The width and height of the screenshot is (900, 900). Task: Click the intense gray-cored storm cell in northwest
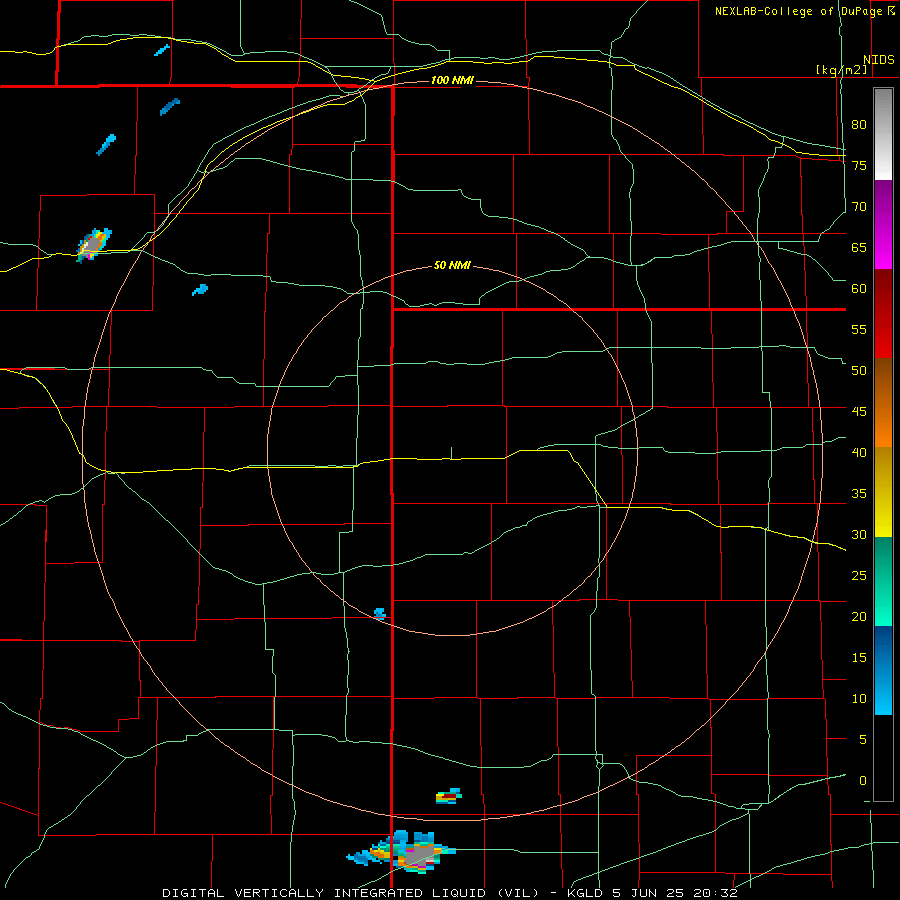pyautogui.click(x=94, y=245)
